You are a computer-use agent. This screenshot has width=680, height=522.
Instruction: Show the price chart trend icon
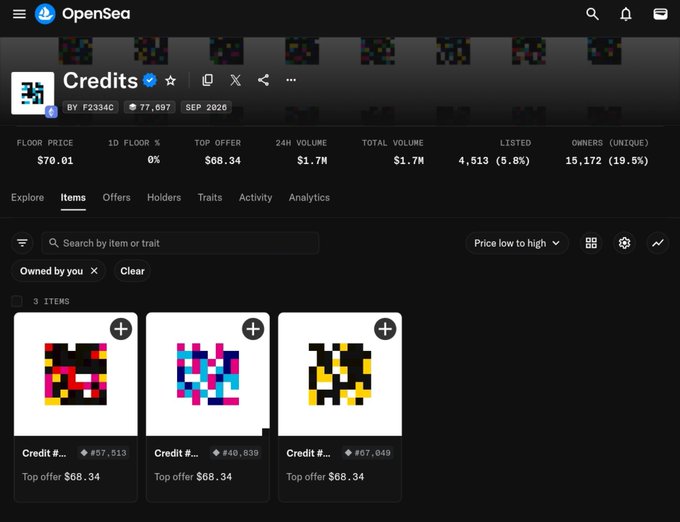coord(657,243)
